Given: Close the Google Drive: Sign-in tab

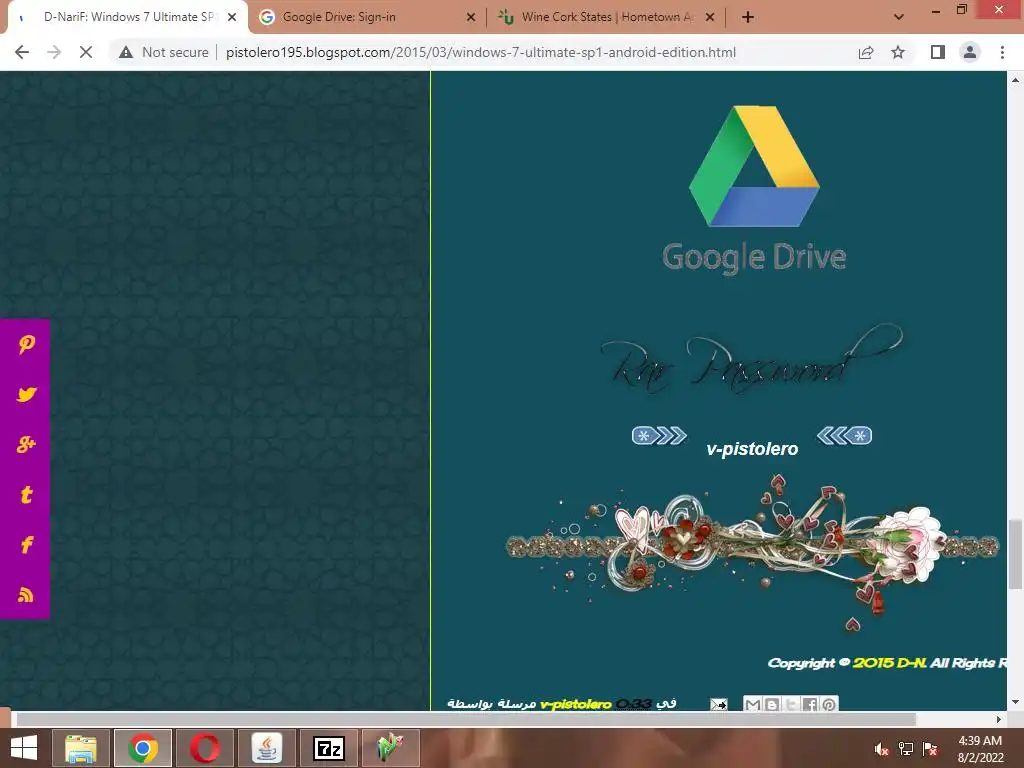Looking at the screenshot, I should pos(471,17).
